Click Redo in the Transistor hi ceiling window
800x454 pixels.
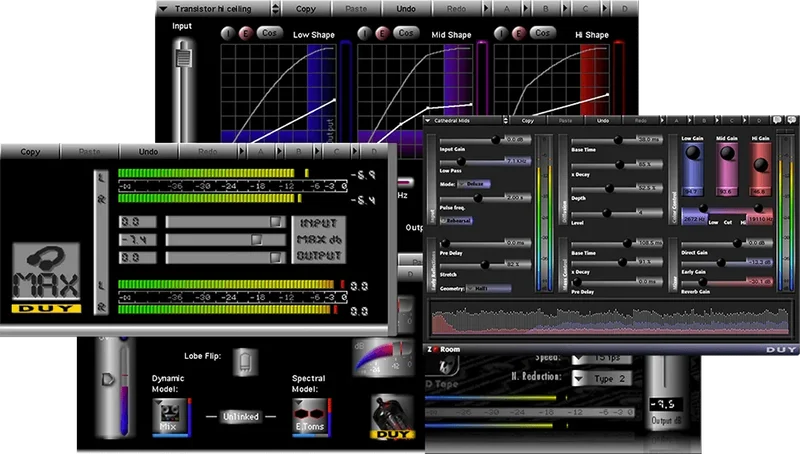click(x=456, y=9)
